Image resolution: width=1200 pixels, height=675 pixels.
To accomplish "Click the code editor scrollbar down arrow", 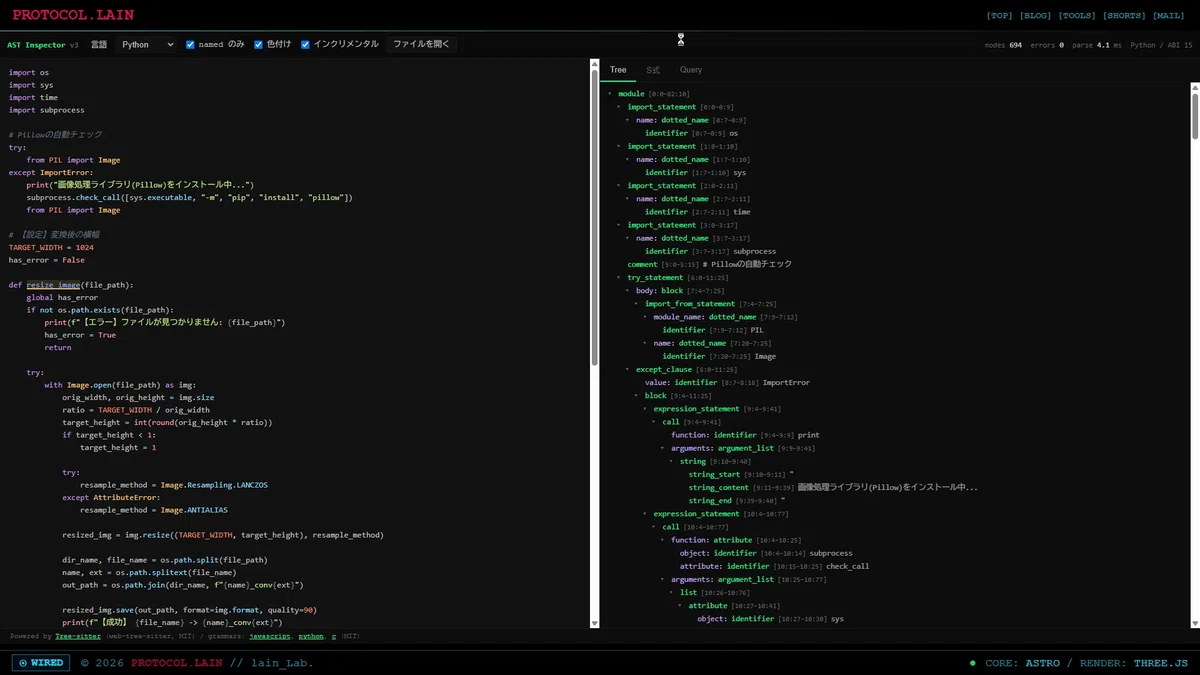I will tap(595, 623).
